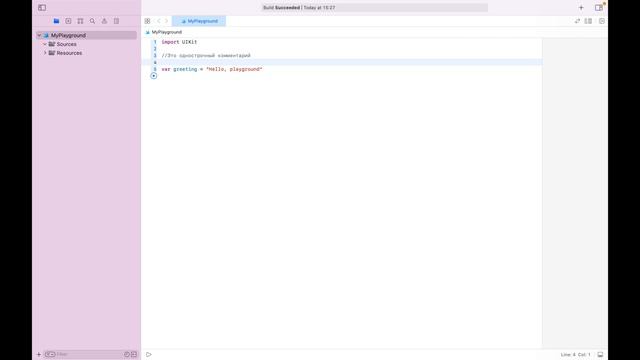Select MyPlayground in project navigator

click(87, 36)
